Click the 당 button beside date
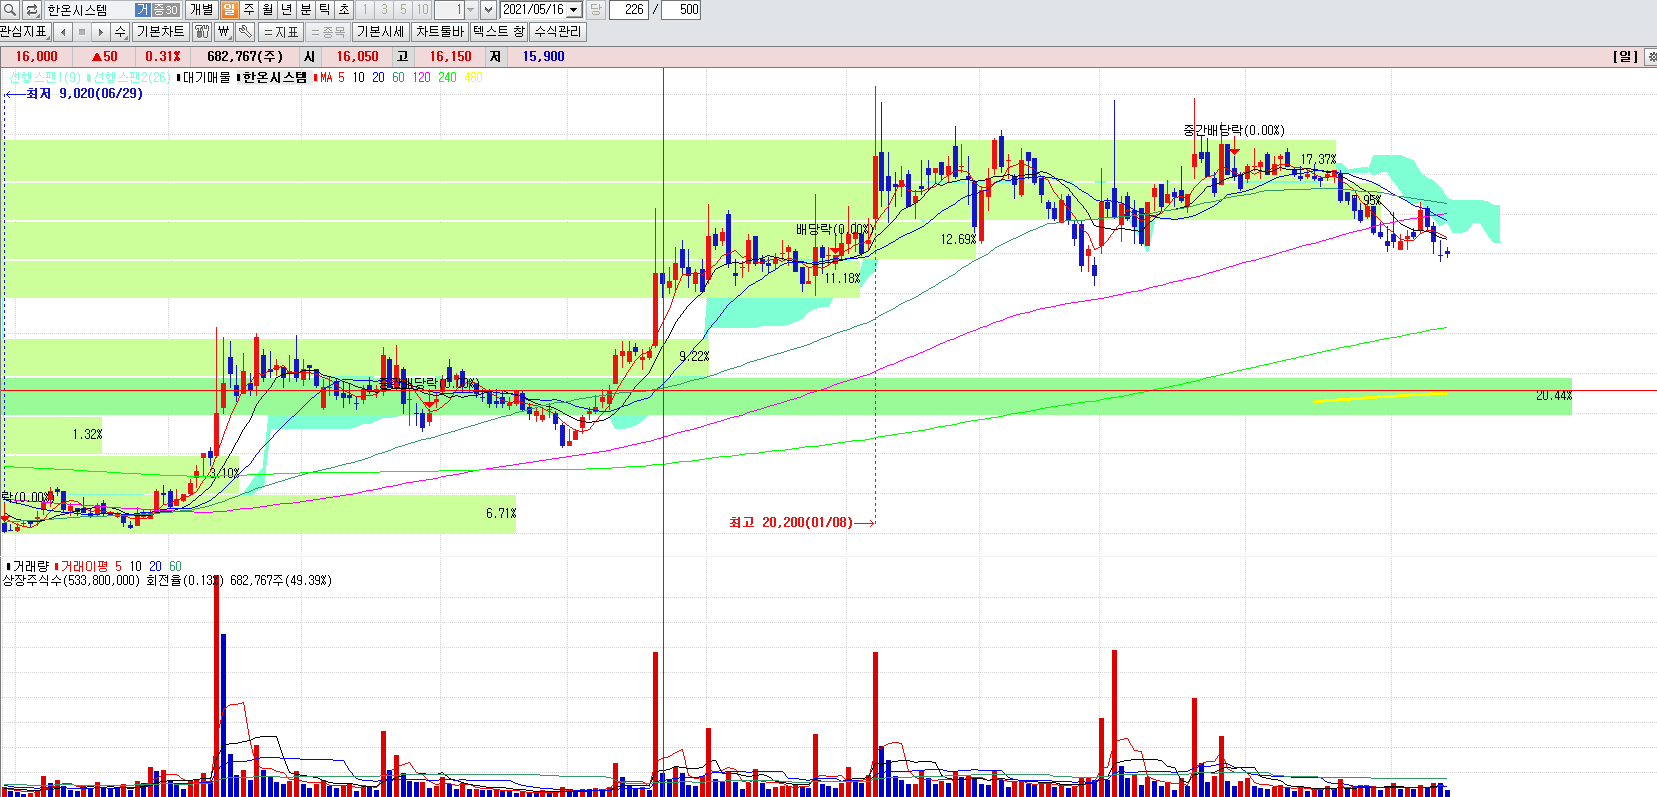The image size is (1657, 797). coord(595,10)
